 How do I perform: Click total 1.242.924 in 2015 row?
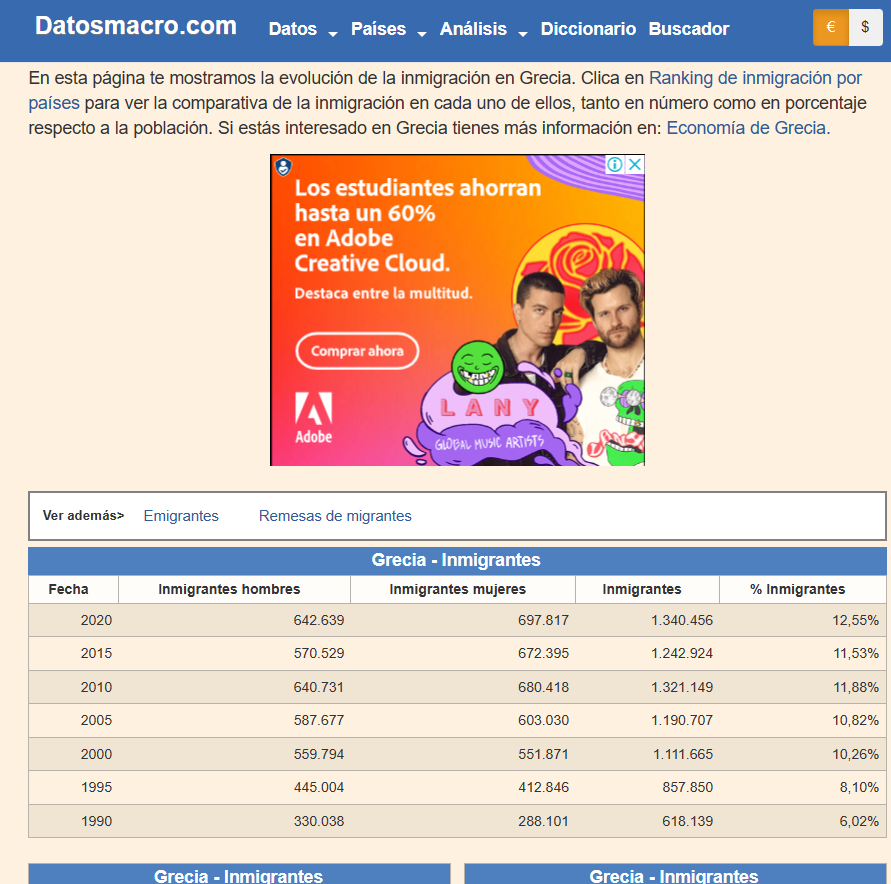click(x=682, y=653)
